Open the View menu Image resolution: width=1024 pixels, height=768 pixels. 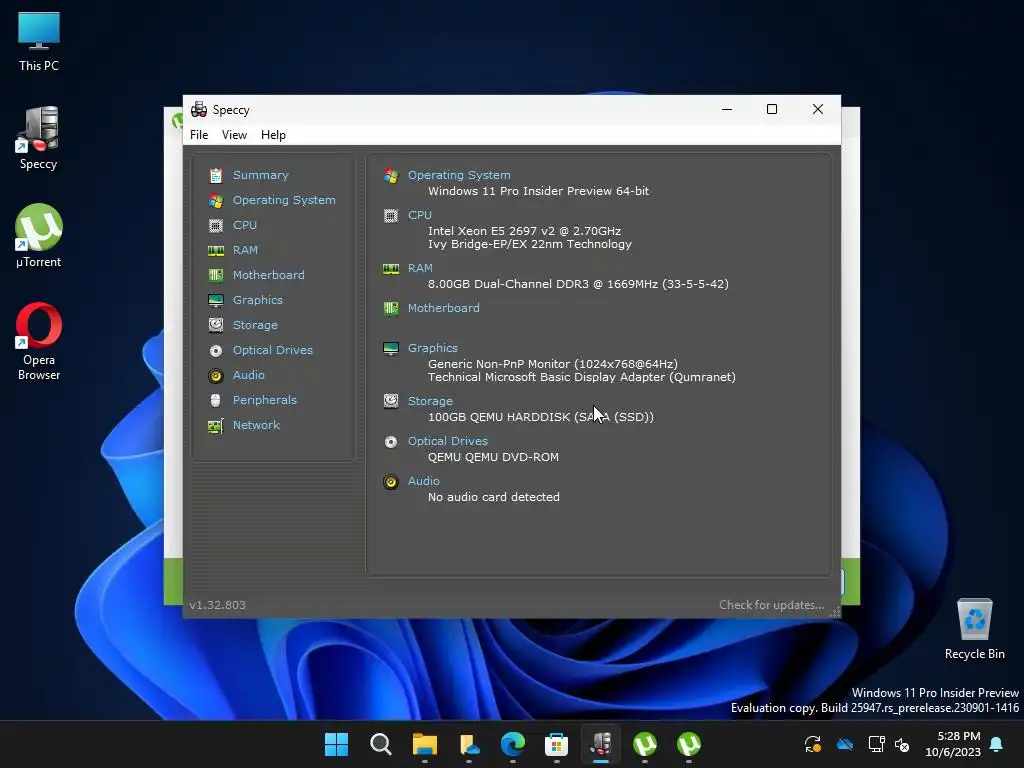pyautogui.click(x=234, y=135)
